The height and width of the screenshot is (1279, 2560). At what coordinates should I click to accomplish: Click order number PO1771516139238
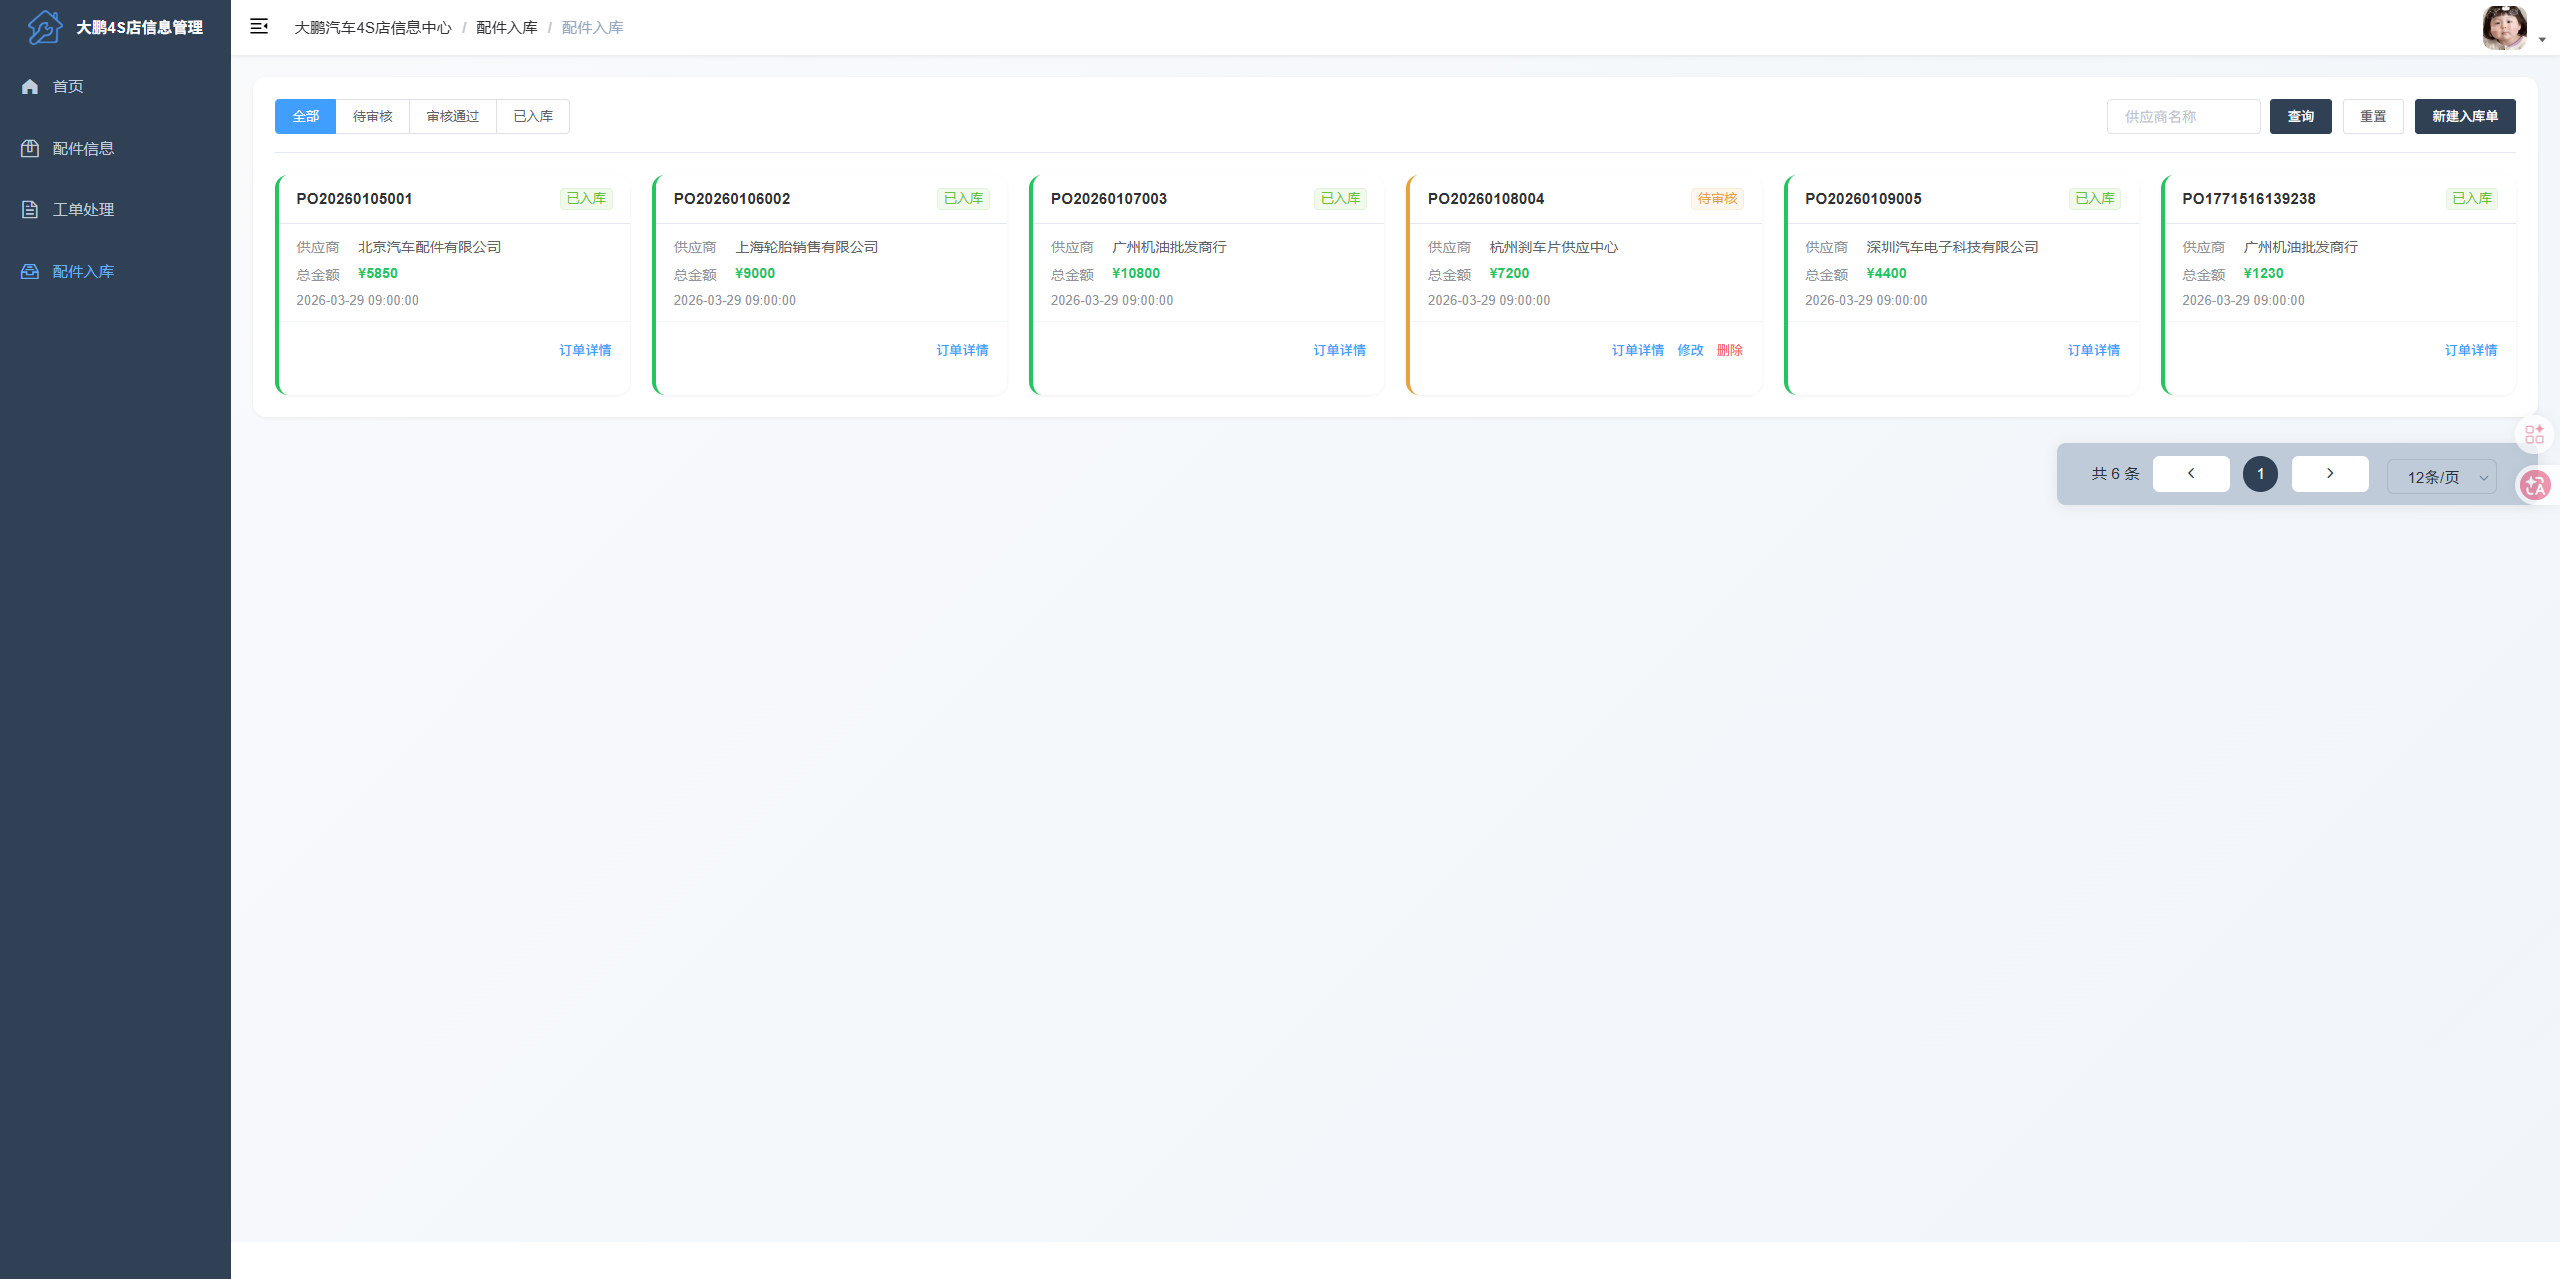(2249, 199)
